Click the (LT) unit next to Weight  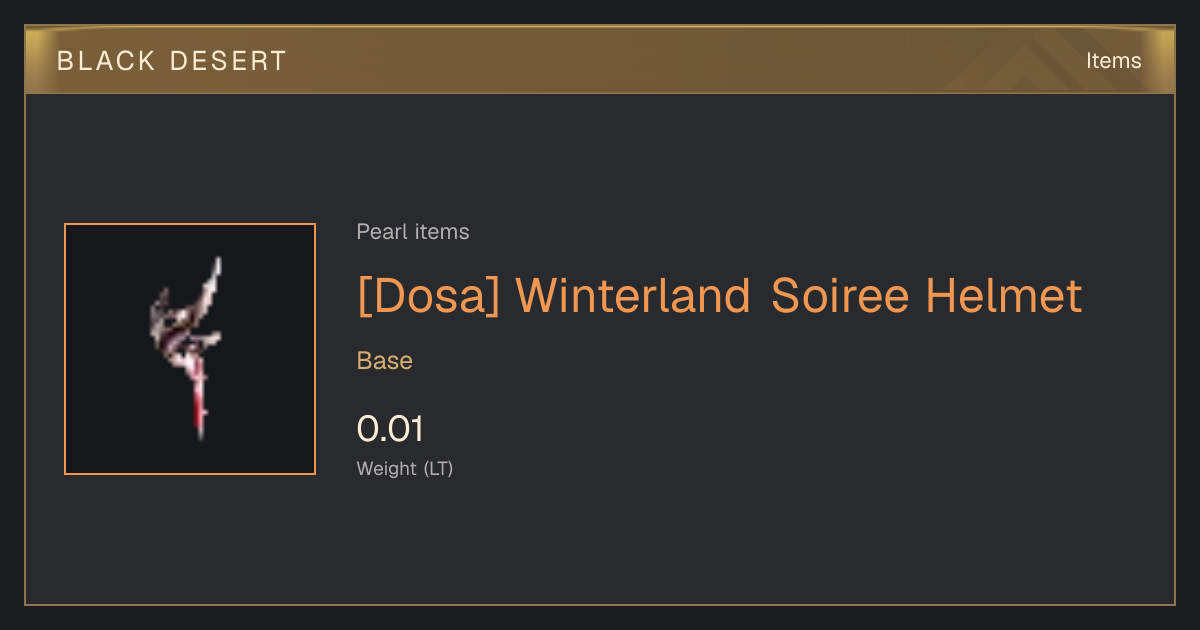[x=438, y=468]
